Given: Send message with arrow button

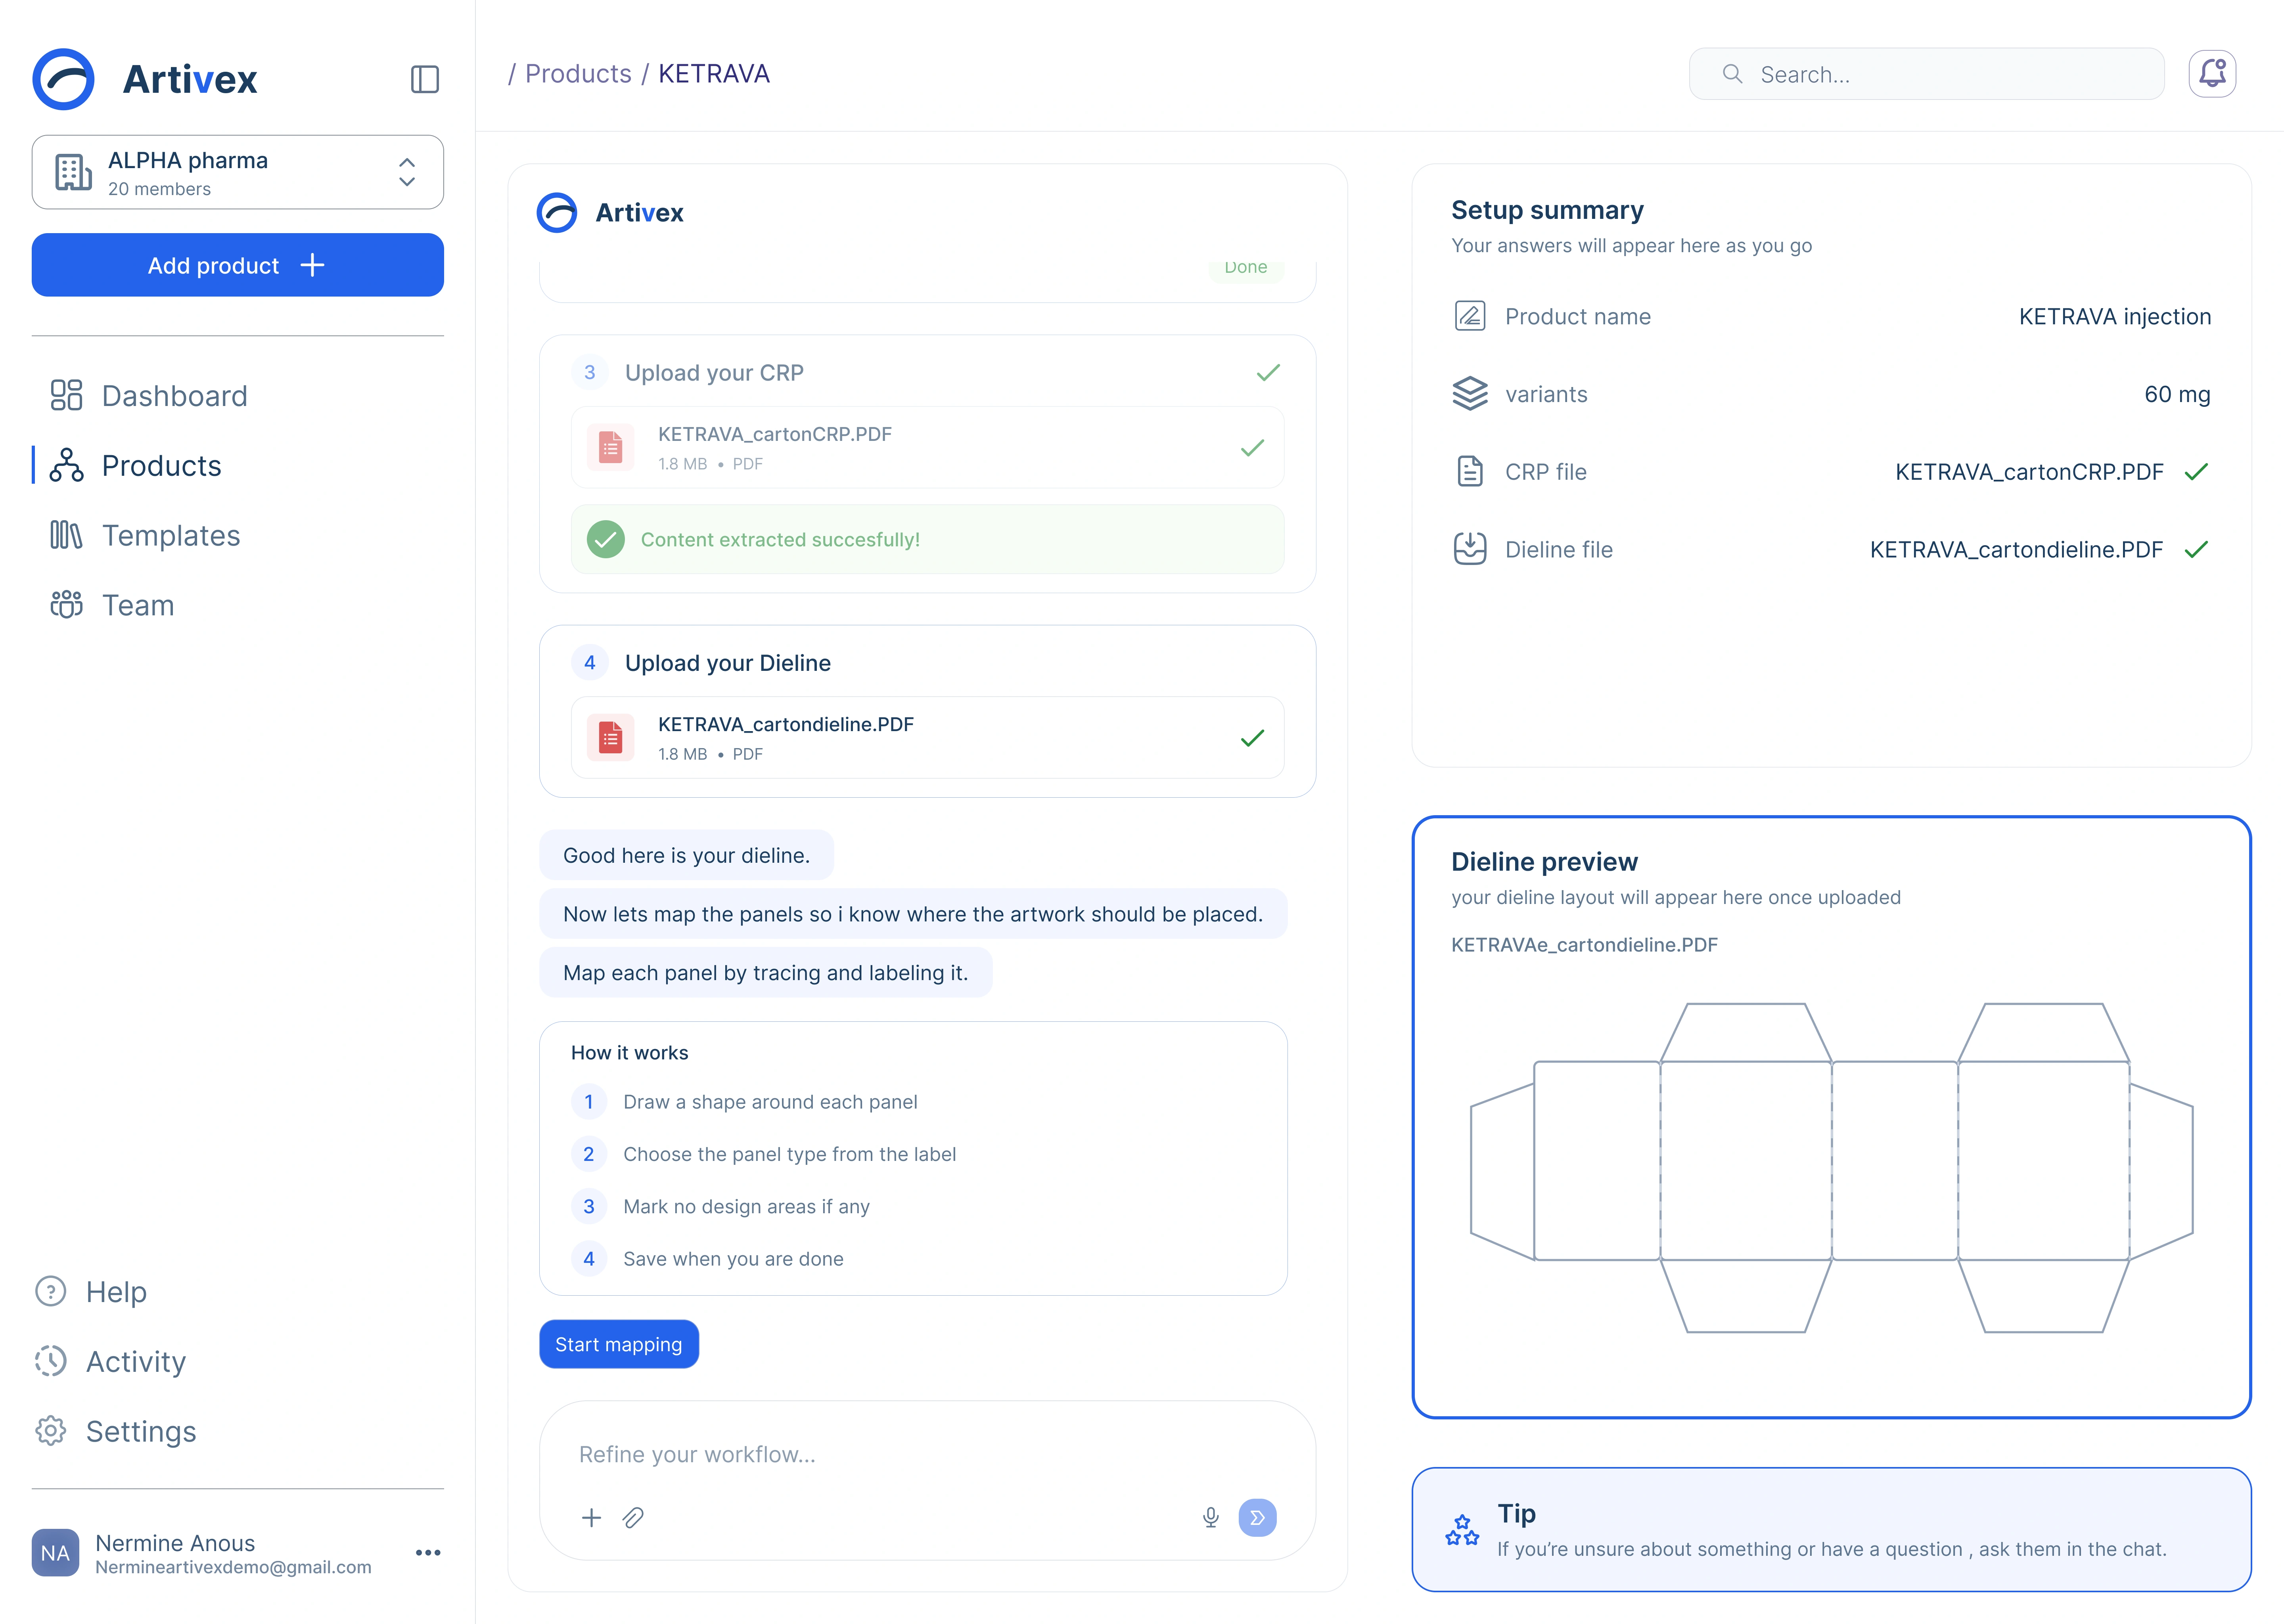Looking at the screenshot, I should tap(1257, 1517).
